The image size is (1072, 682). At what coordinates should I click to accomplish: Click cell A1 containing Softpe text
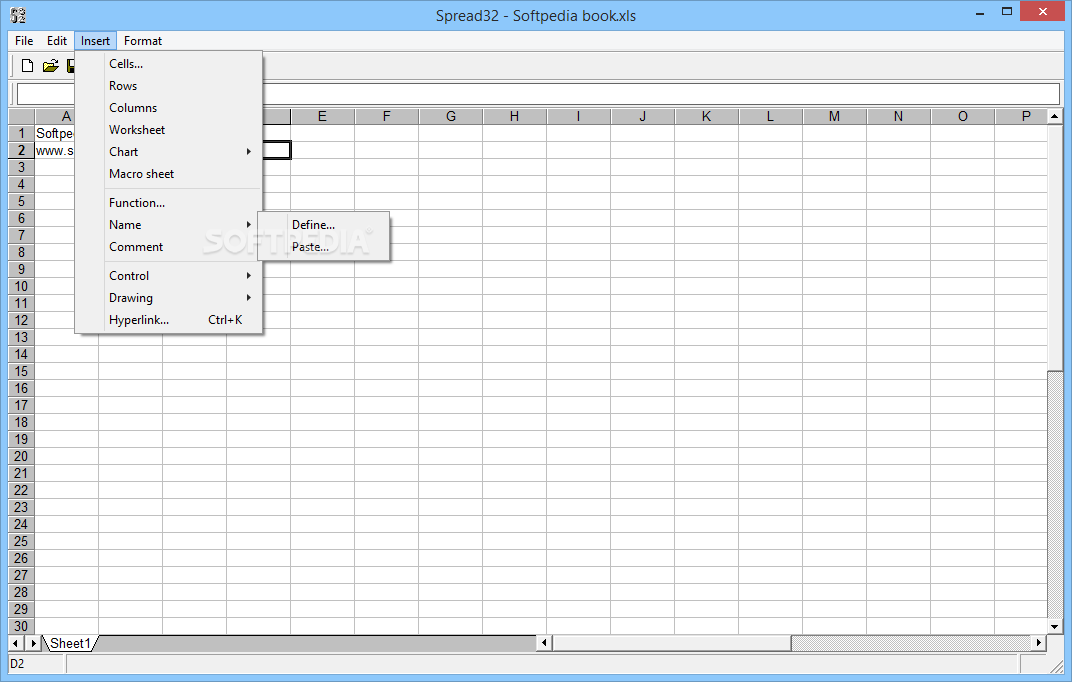(55, 133)
